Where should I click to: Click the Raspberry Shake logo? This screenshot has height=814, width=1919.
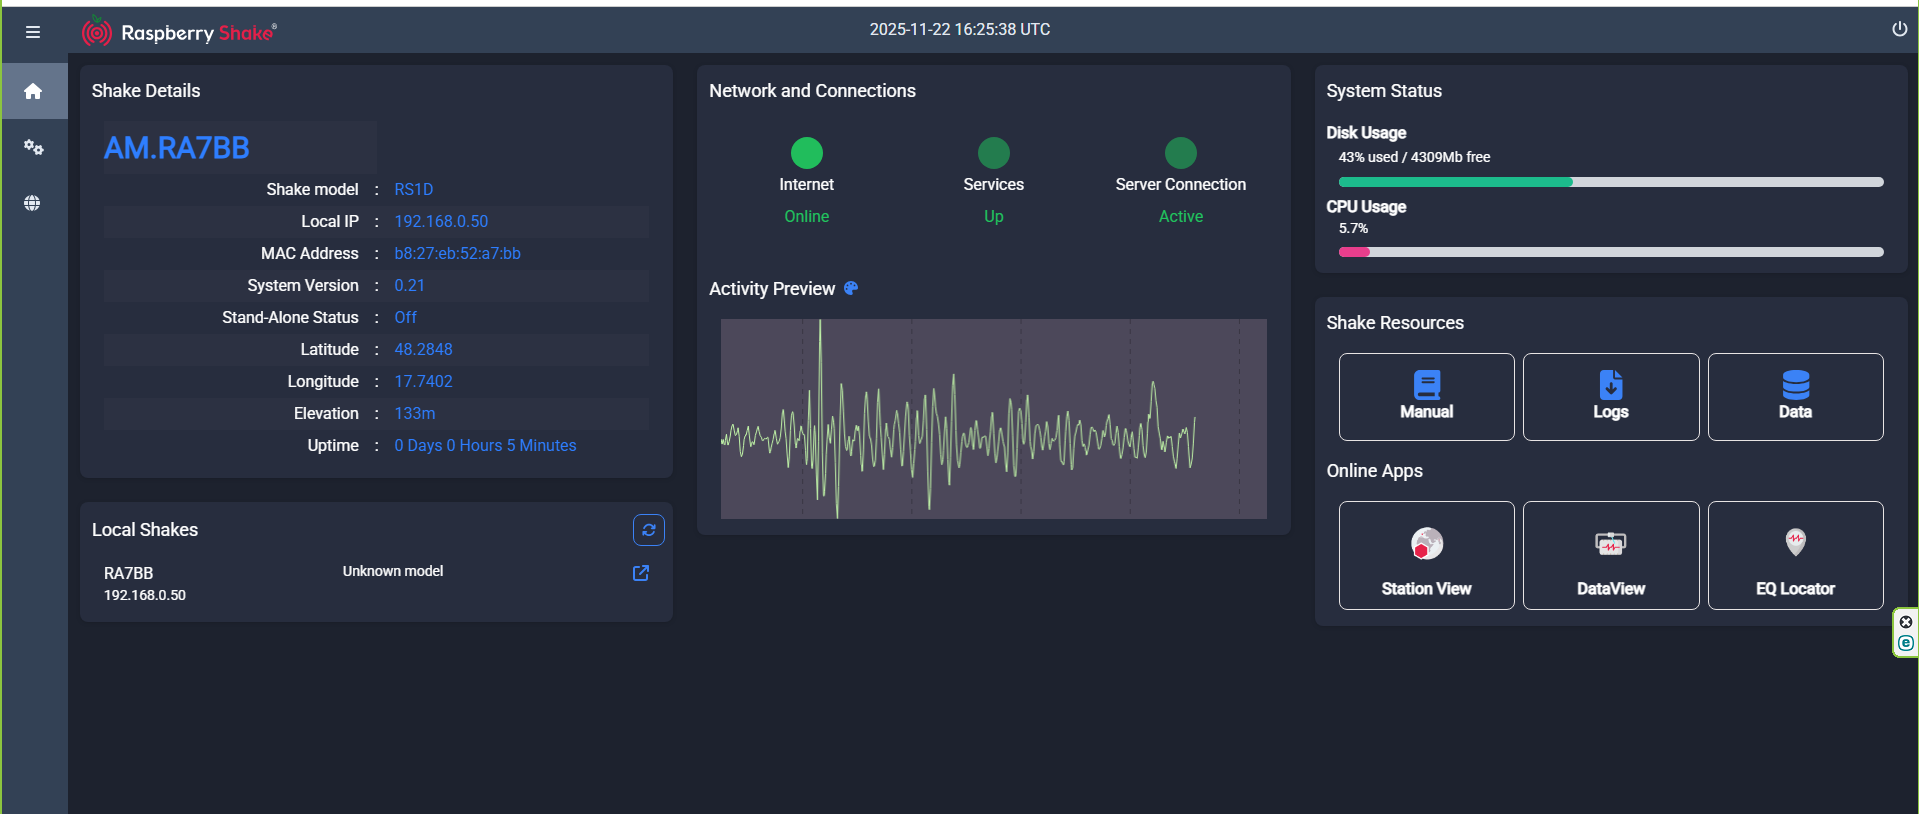[180, 32]
